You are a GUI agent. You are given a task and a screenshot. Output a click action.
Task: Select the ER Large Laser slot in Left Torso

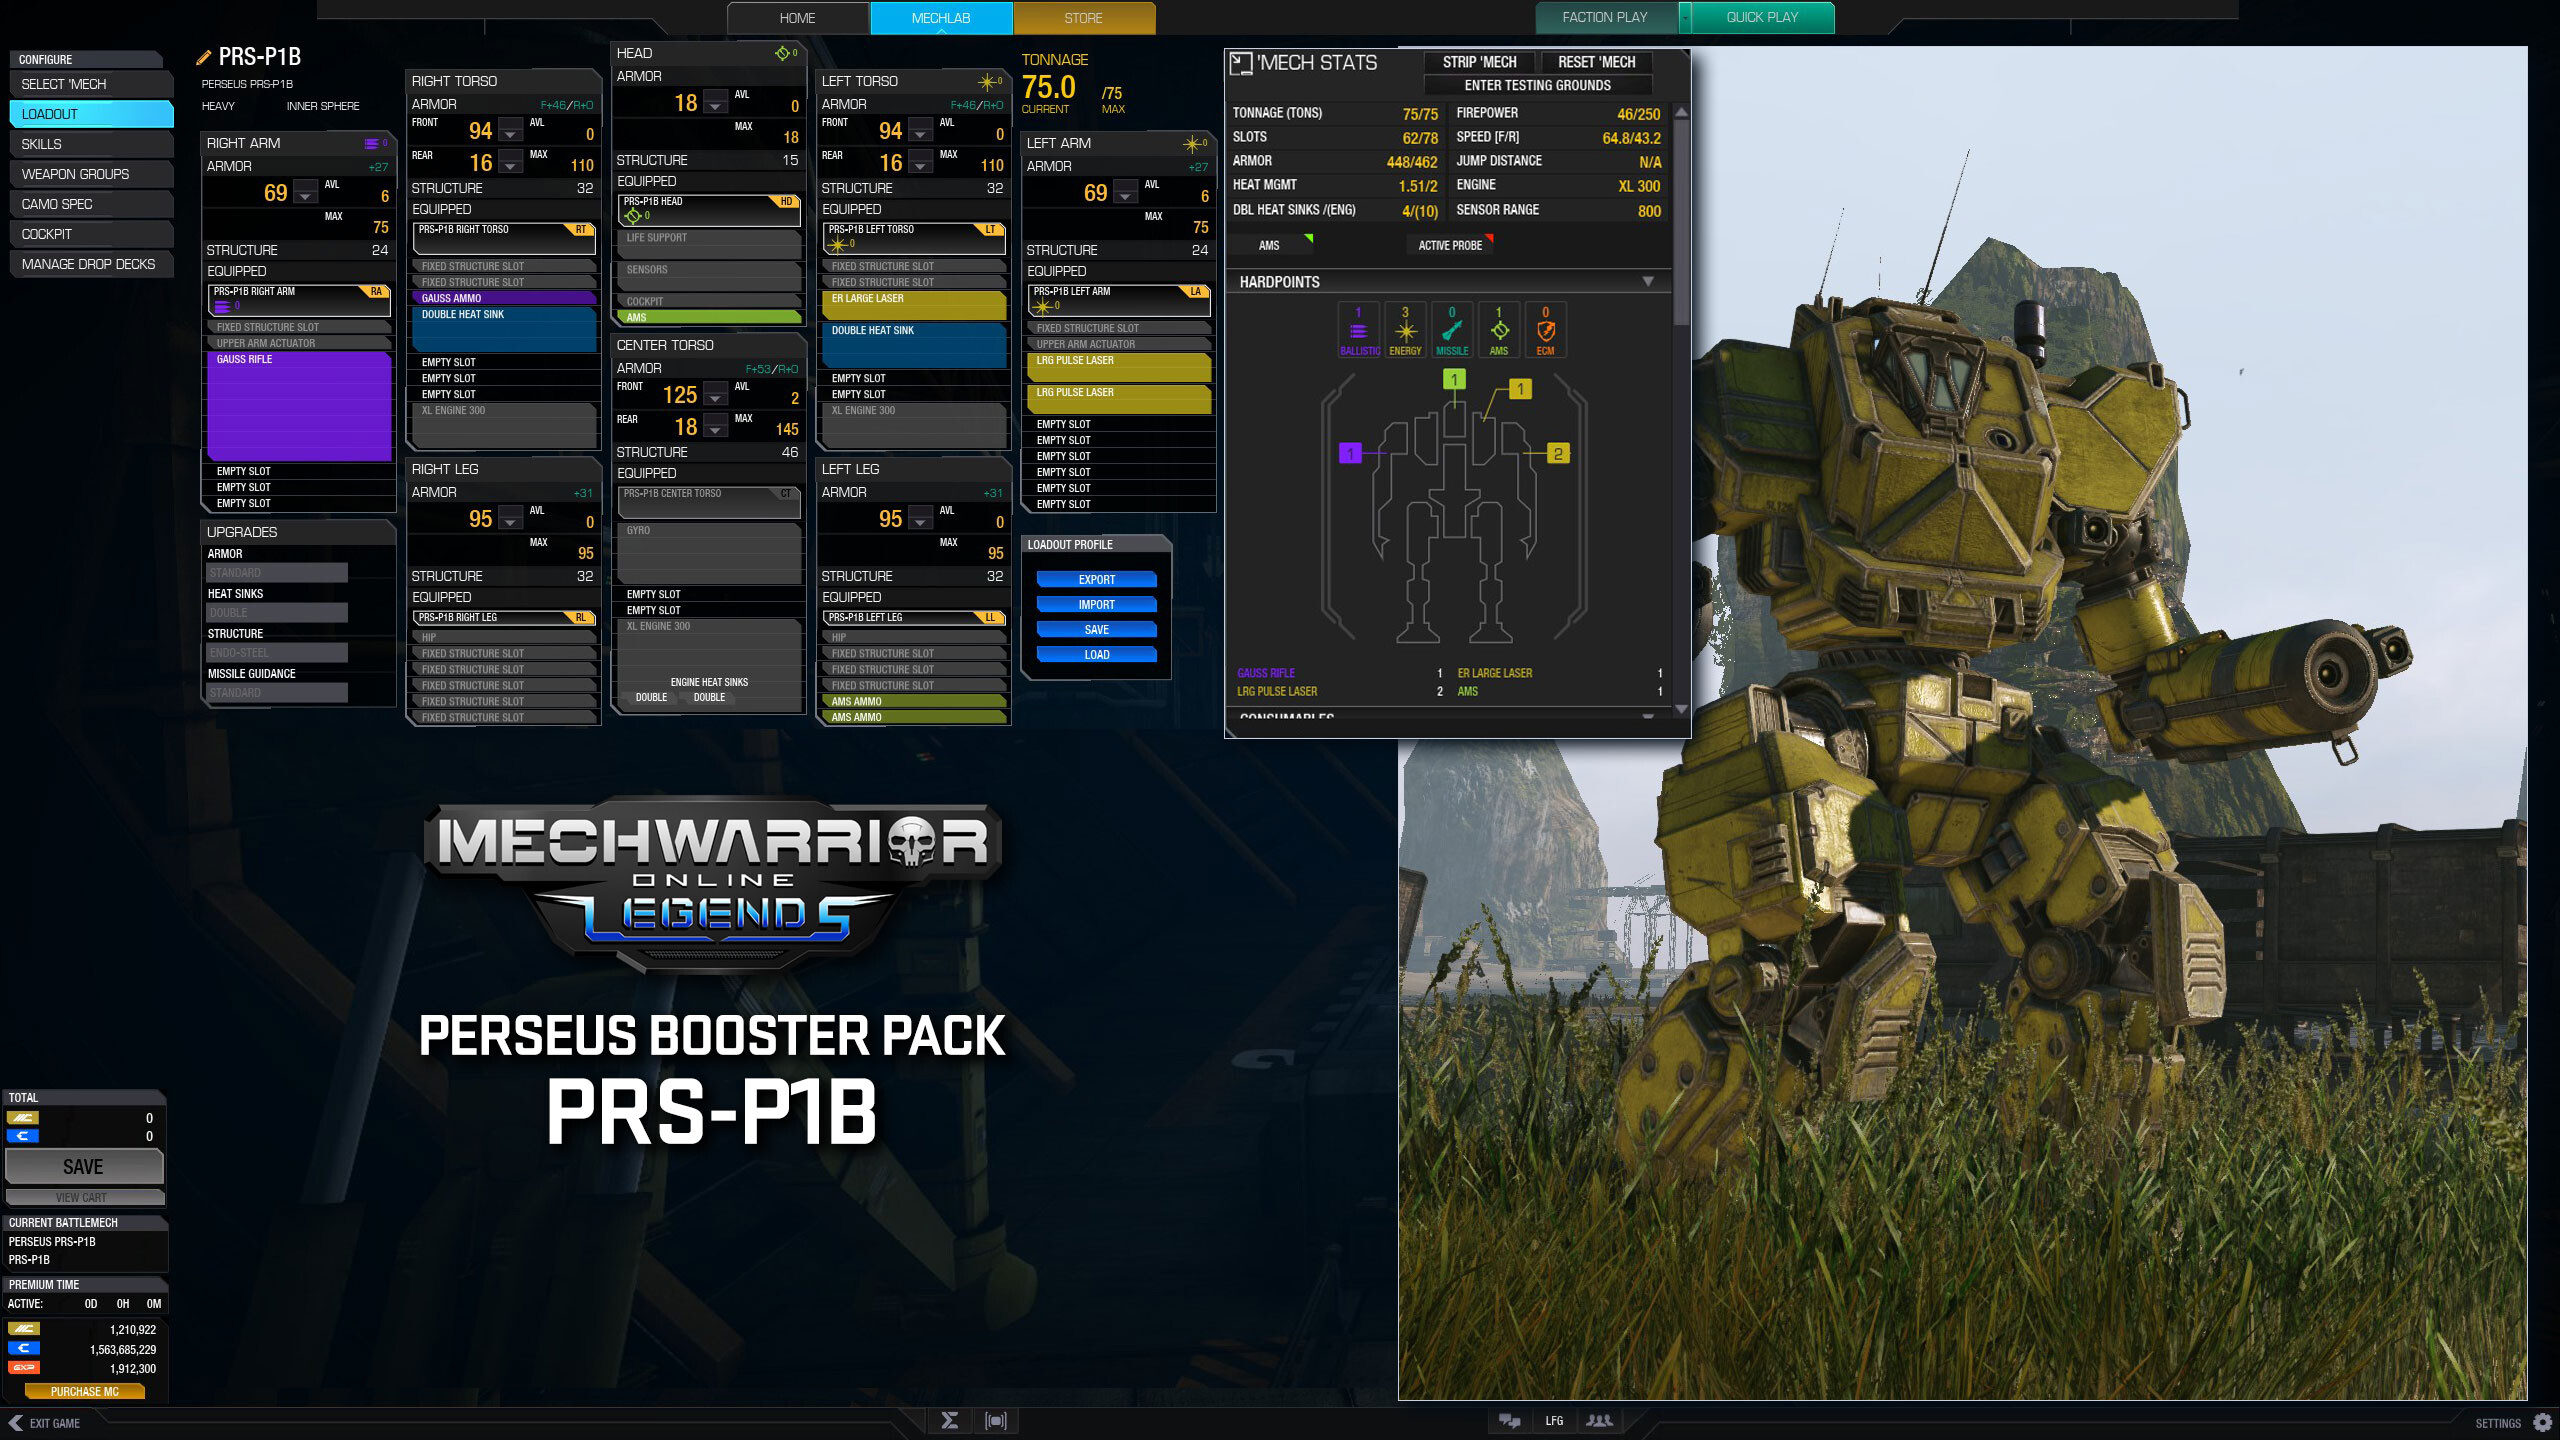914,306
